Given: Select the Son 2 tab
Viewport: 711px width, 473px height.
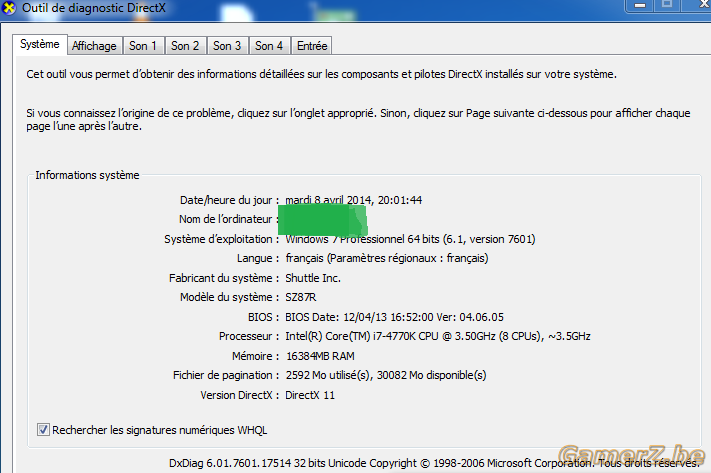Looking at the screenshot, I should click(x=185, y=46).
